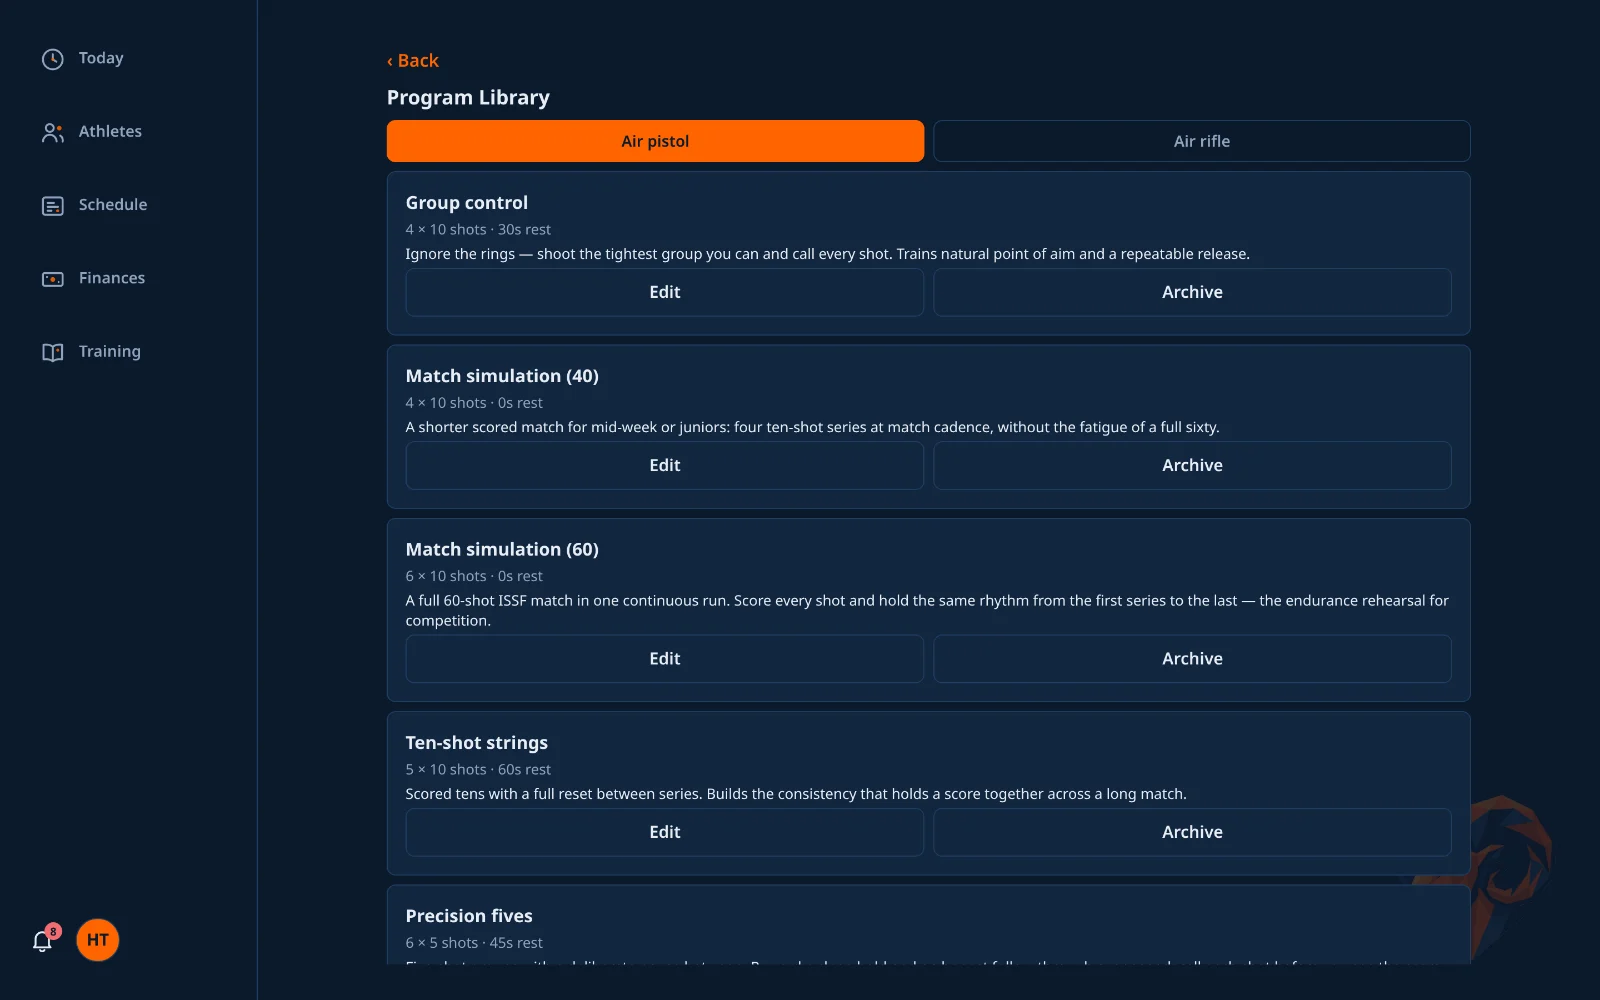
Task: Open the Schedule list icon
Action: [x=53, y=205]
